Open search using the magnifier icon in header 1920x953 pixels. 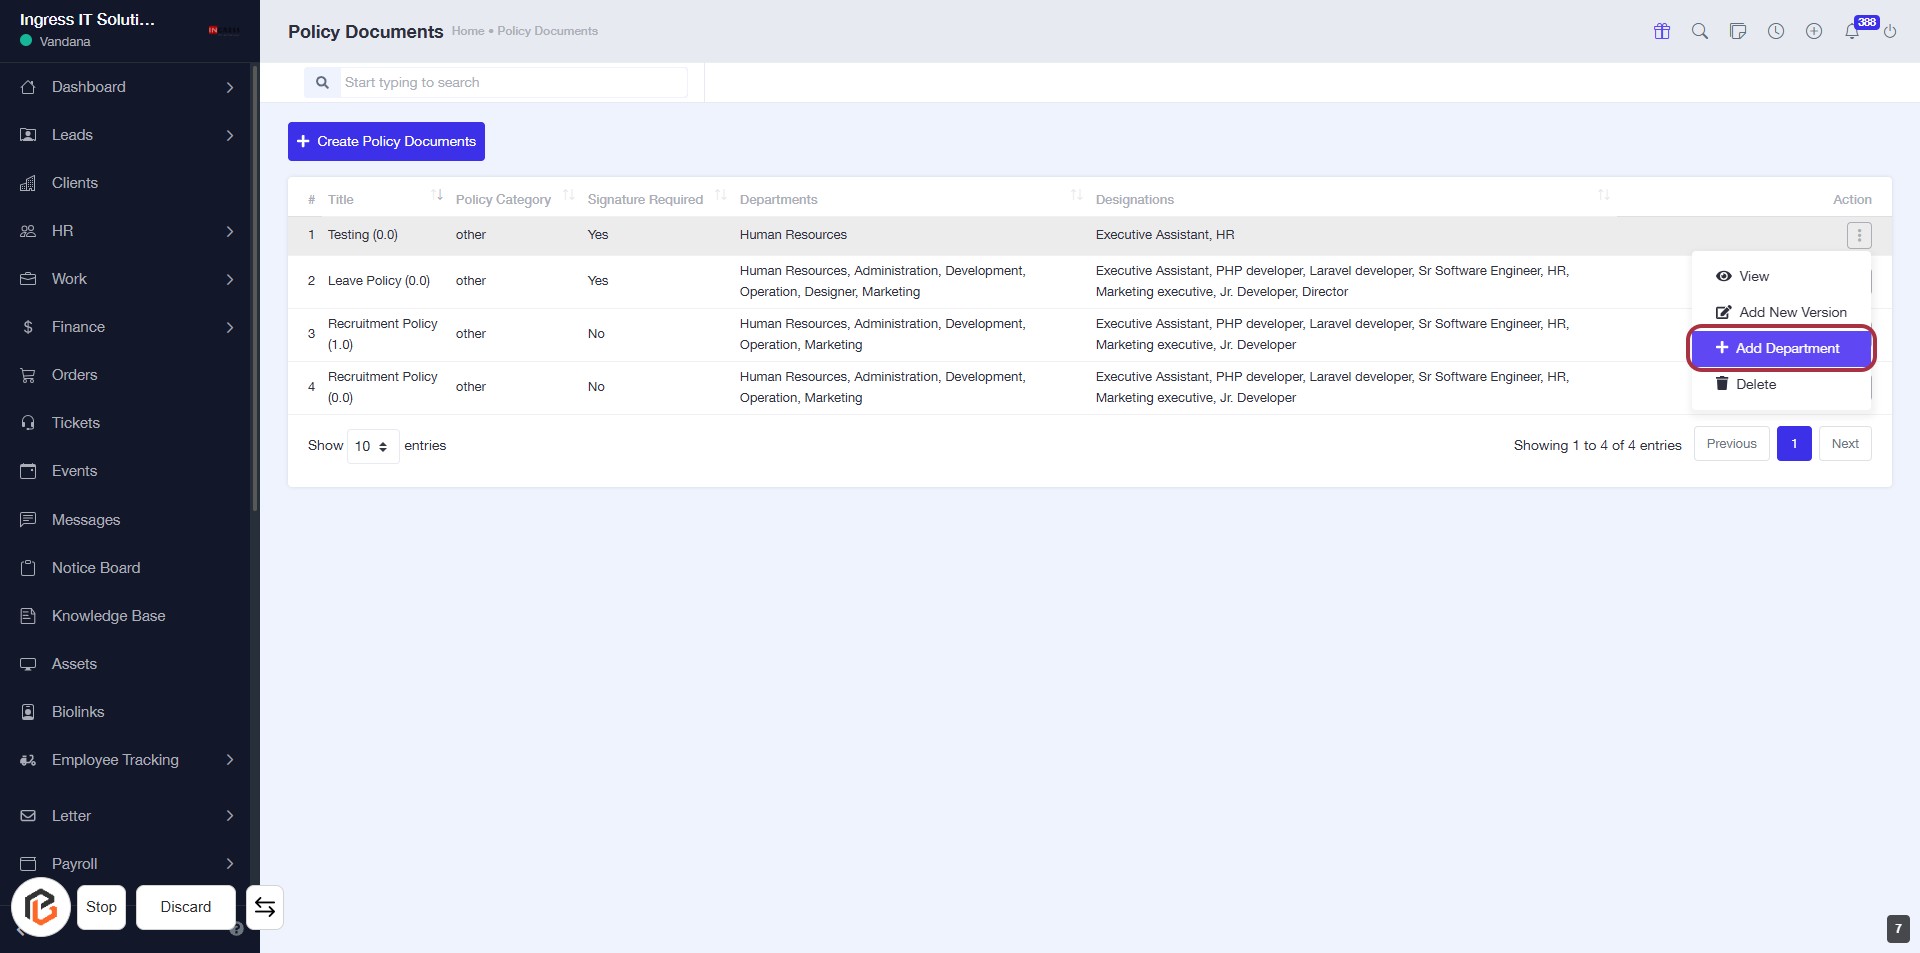1699,31
